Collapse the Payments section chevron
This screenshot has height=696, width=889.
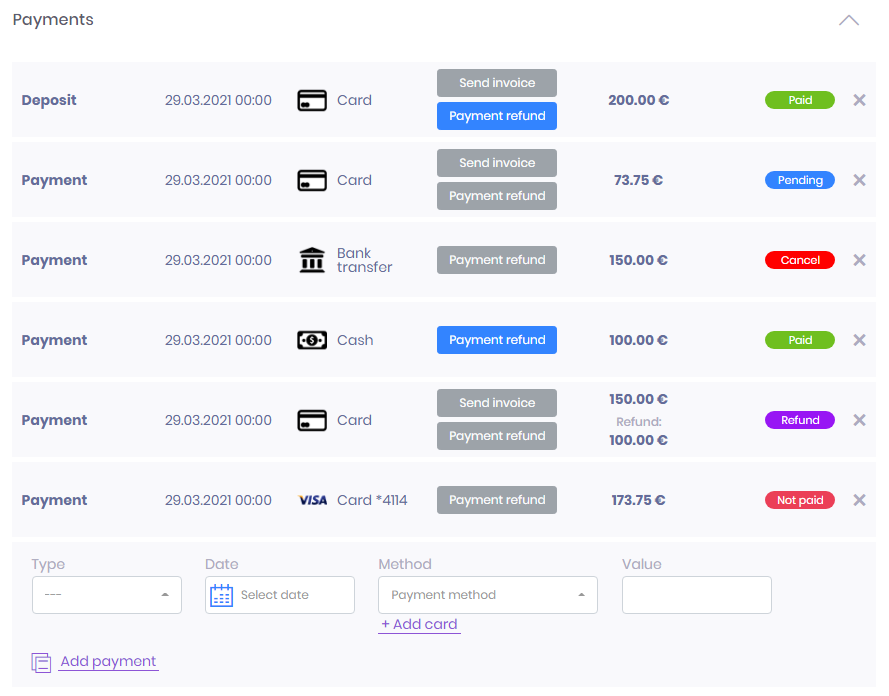[x=849, y=20]
